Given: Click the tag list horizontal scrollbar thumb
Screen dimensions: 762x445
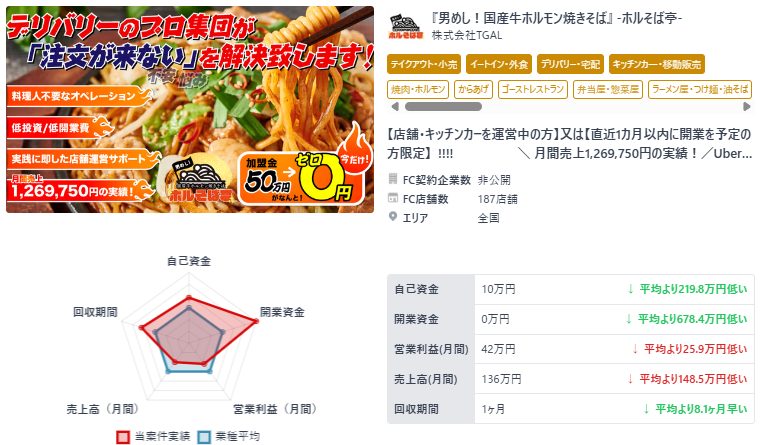Looking at the screenshot, I should tap(443, 107).
